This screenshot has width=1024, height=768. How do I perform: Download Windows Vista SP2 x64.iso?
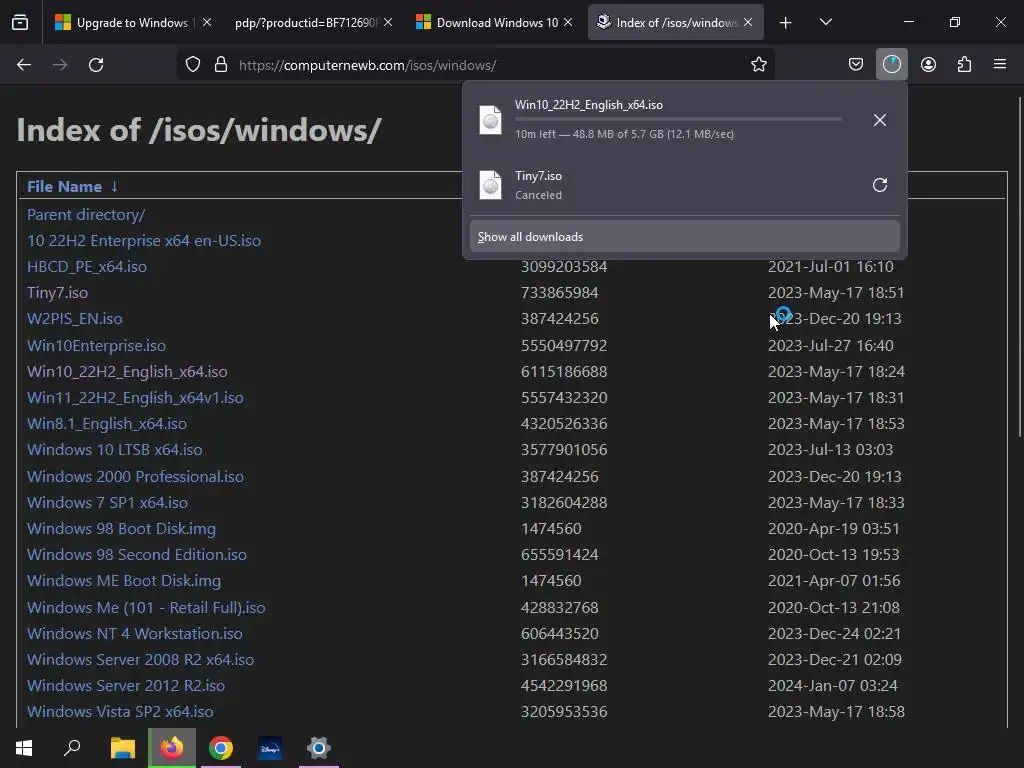click(x=120, y=712)
